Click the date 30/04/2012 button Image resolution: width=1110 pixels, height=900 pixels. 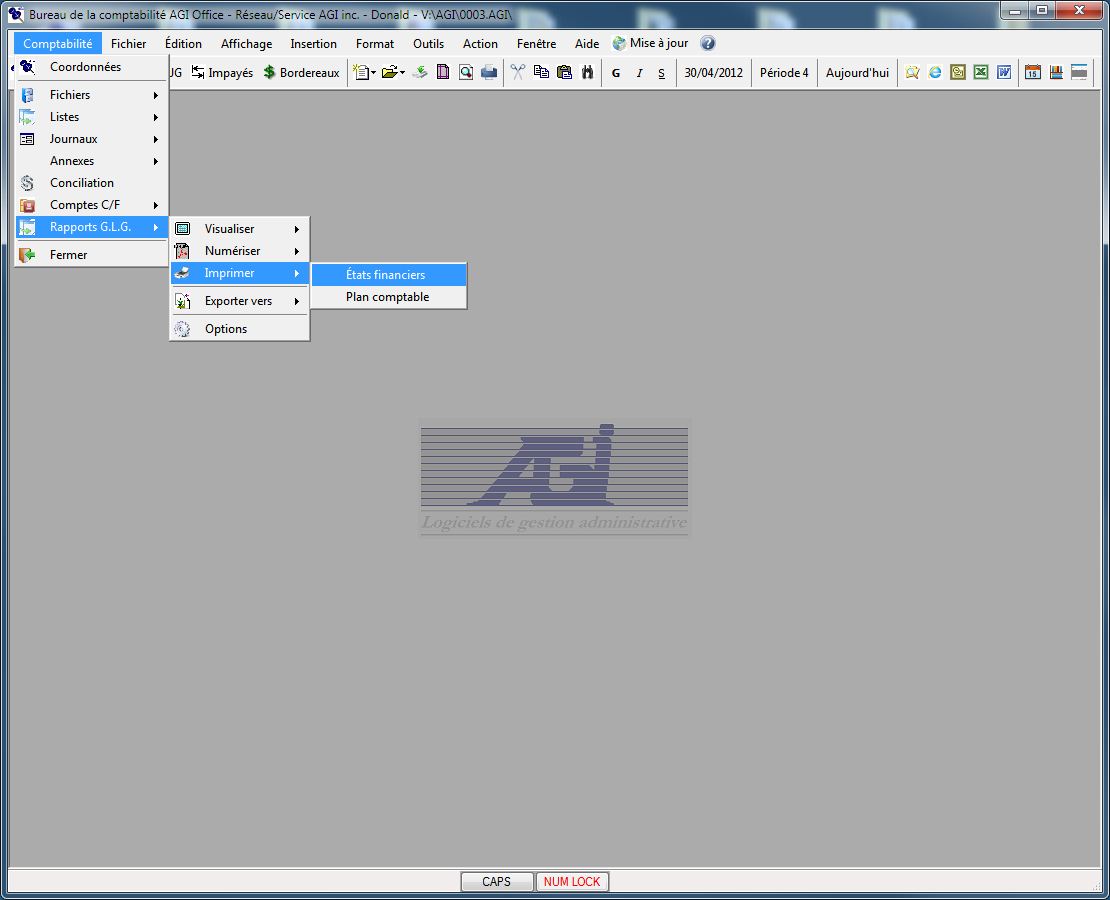(x=714, y=73)
